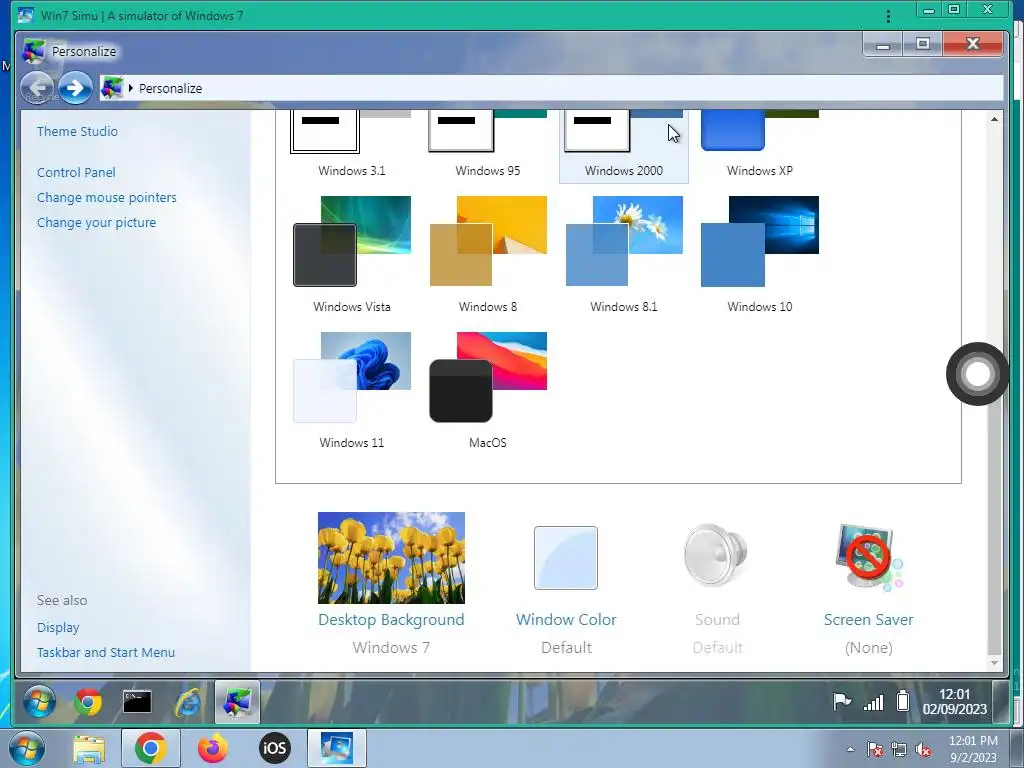Image resolution: width=1024 pixels, height=768 pixels.
Task: Click simulator show desktop button
Action: pyautogui.click(x=1000, y=702)
